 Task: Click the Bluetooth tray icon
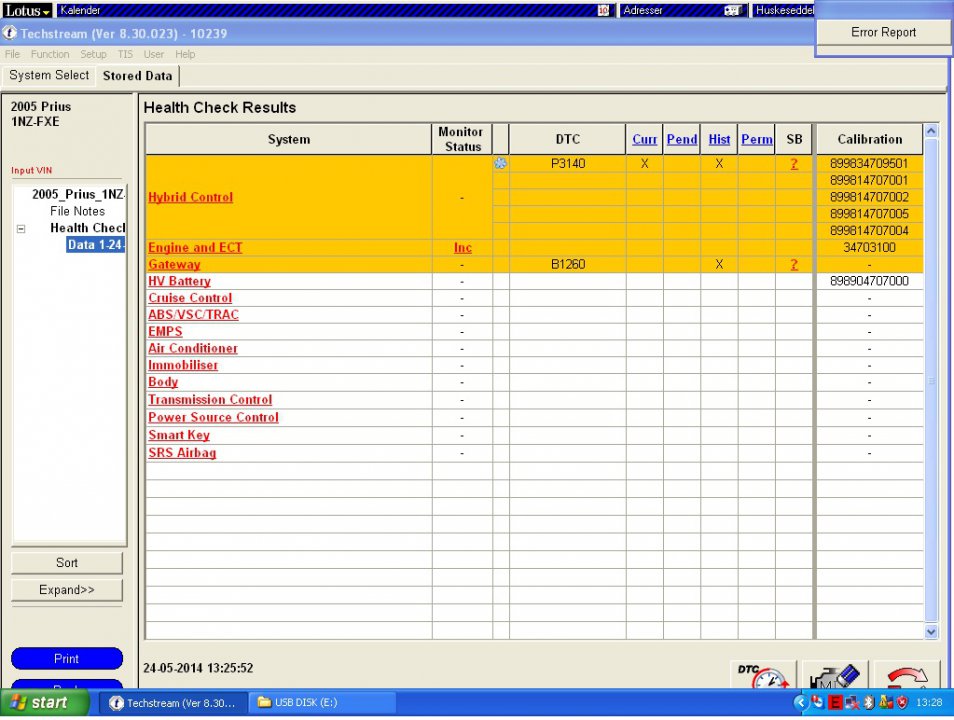(869, 703)
